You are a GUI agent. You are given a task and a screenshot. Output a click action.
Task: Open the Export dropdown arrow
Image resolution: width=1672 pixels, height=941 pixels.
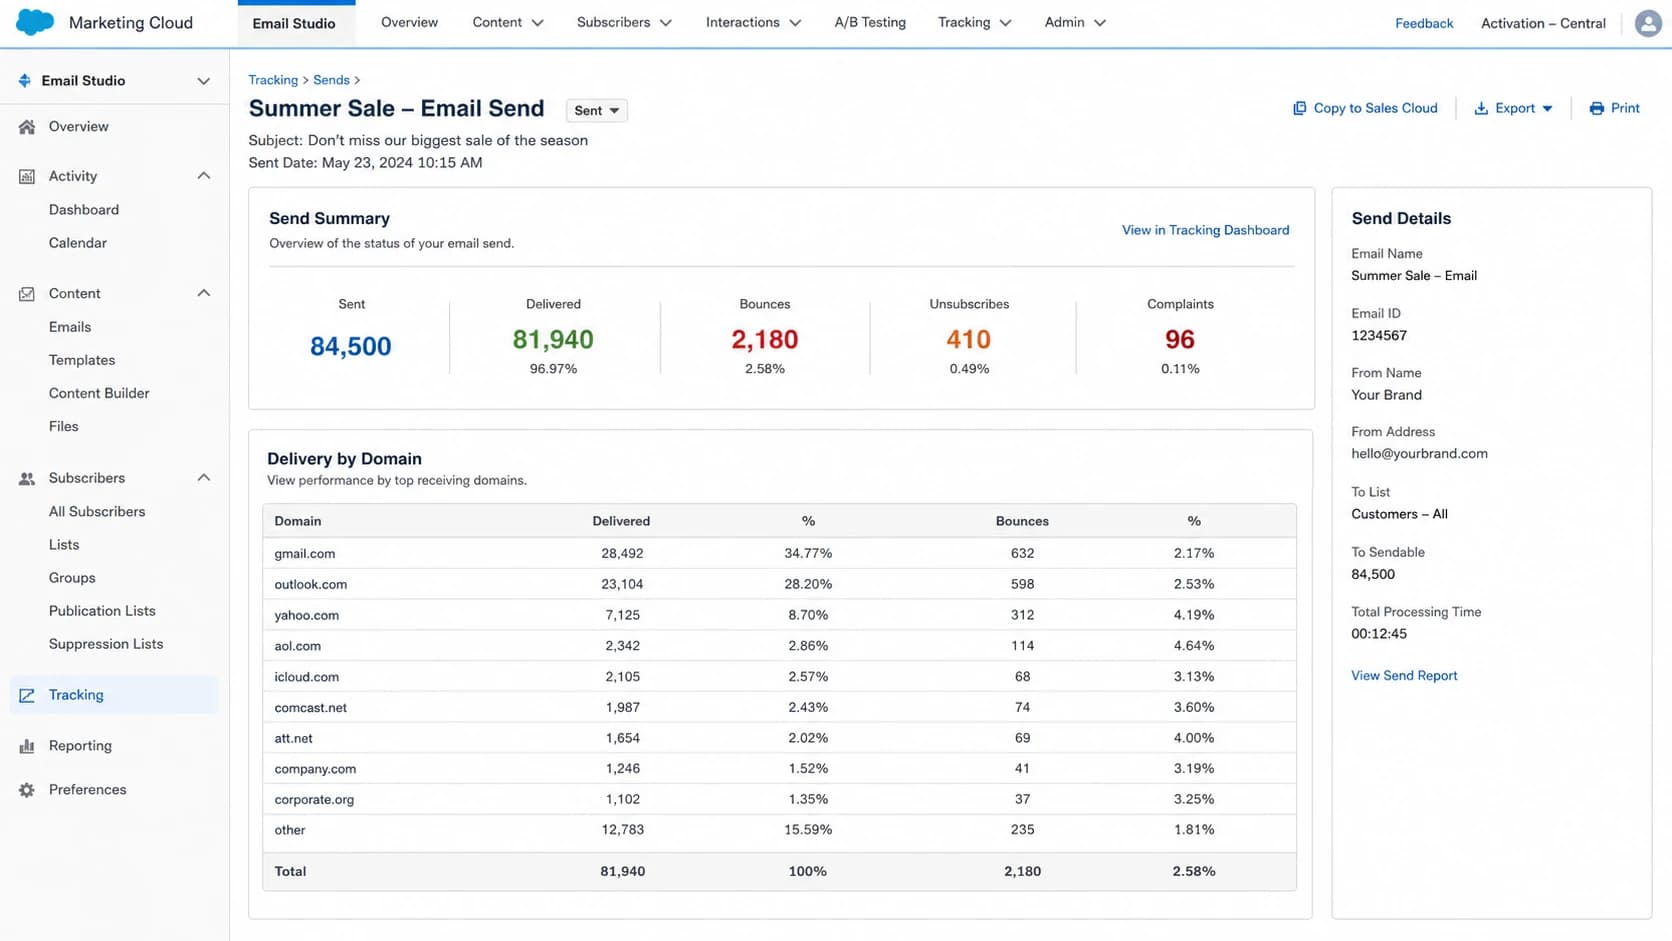click(1547, 108)
